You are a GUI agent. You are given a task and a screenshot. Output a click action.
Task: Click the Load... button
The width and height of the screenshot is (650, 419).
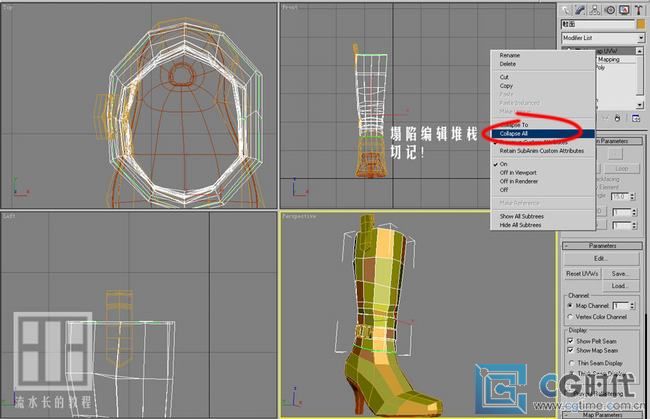[x=620, y=286]
